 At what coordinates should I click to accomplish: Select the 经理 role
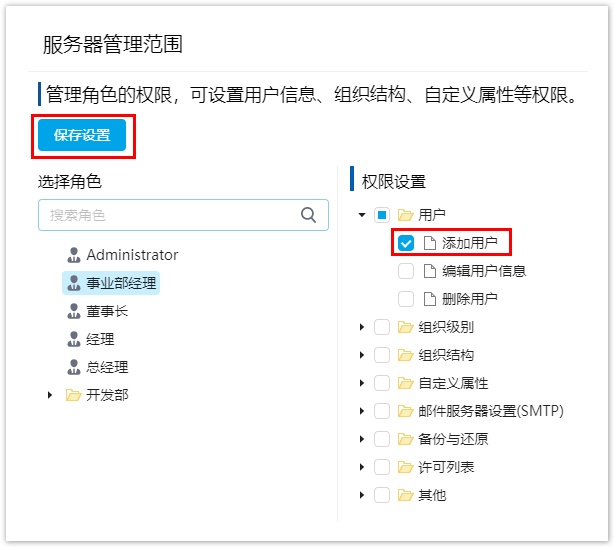pyautogui.click(x=100, y=339)
